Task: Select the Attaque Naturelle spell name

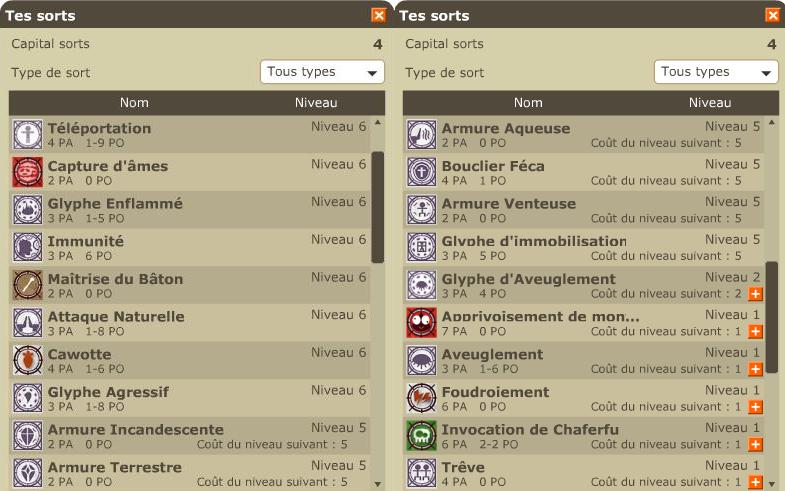Action: (x=116, y=317)
